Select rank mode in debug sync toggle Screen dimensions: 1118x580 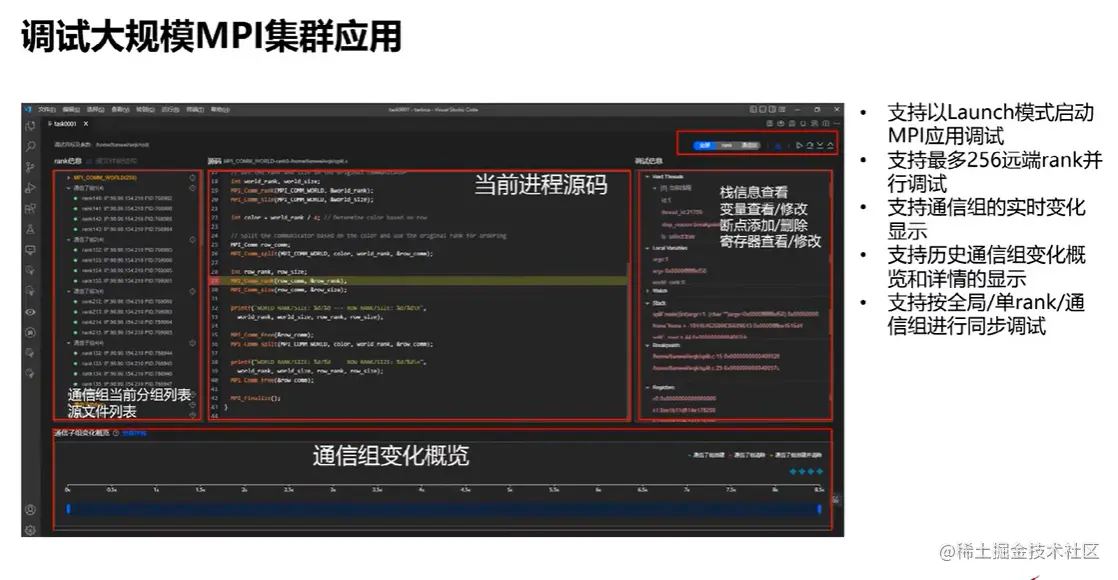[726, 145]
